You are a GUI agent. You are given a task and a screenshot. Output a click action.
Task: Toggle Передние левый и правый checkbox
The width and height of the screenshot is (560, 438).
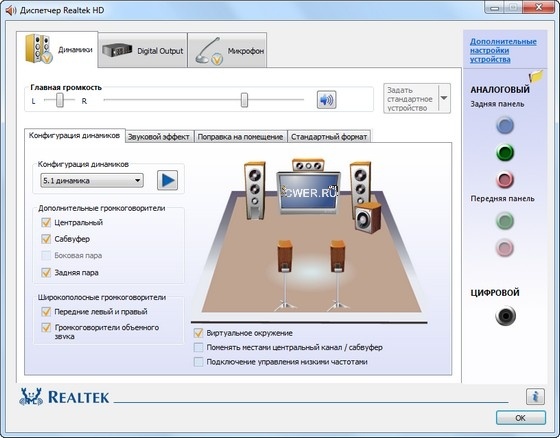pos(46,312)
